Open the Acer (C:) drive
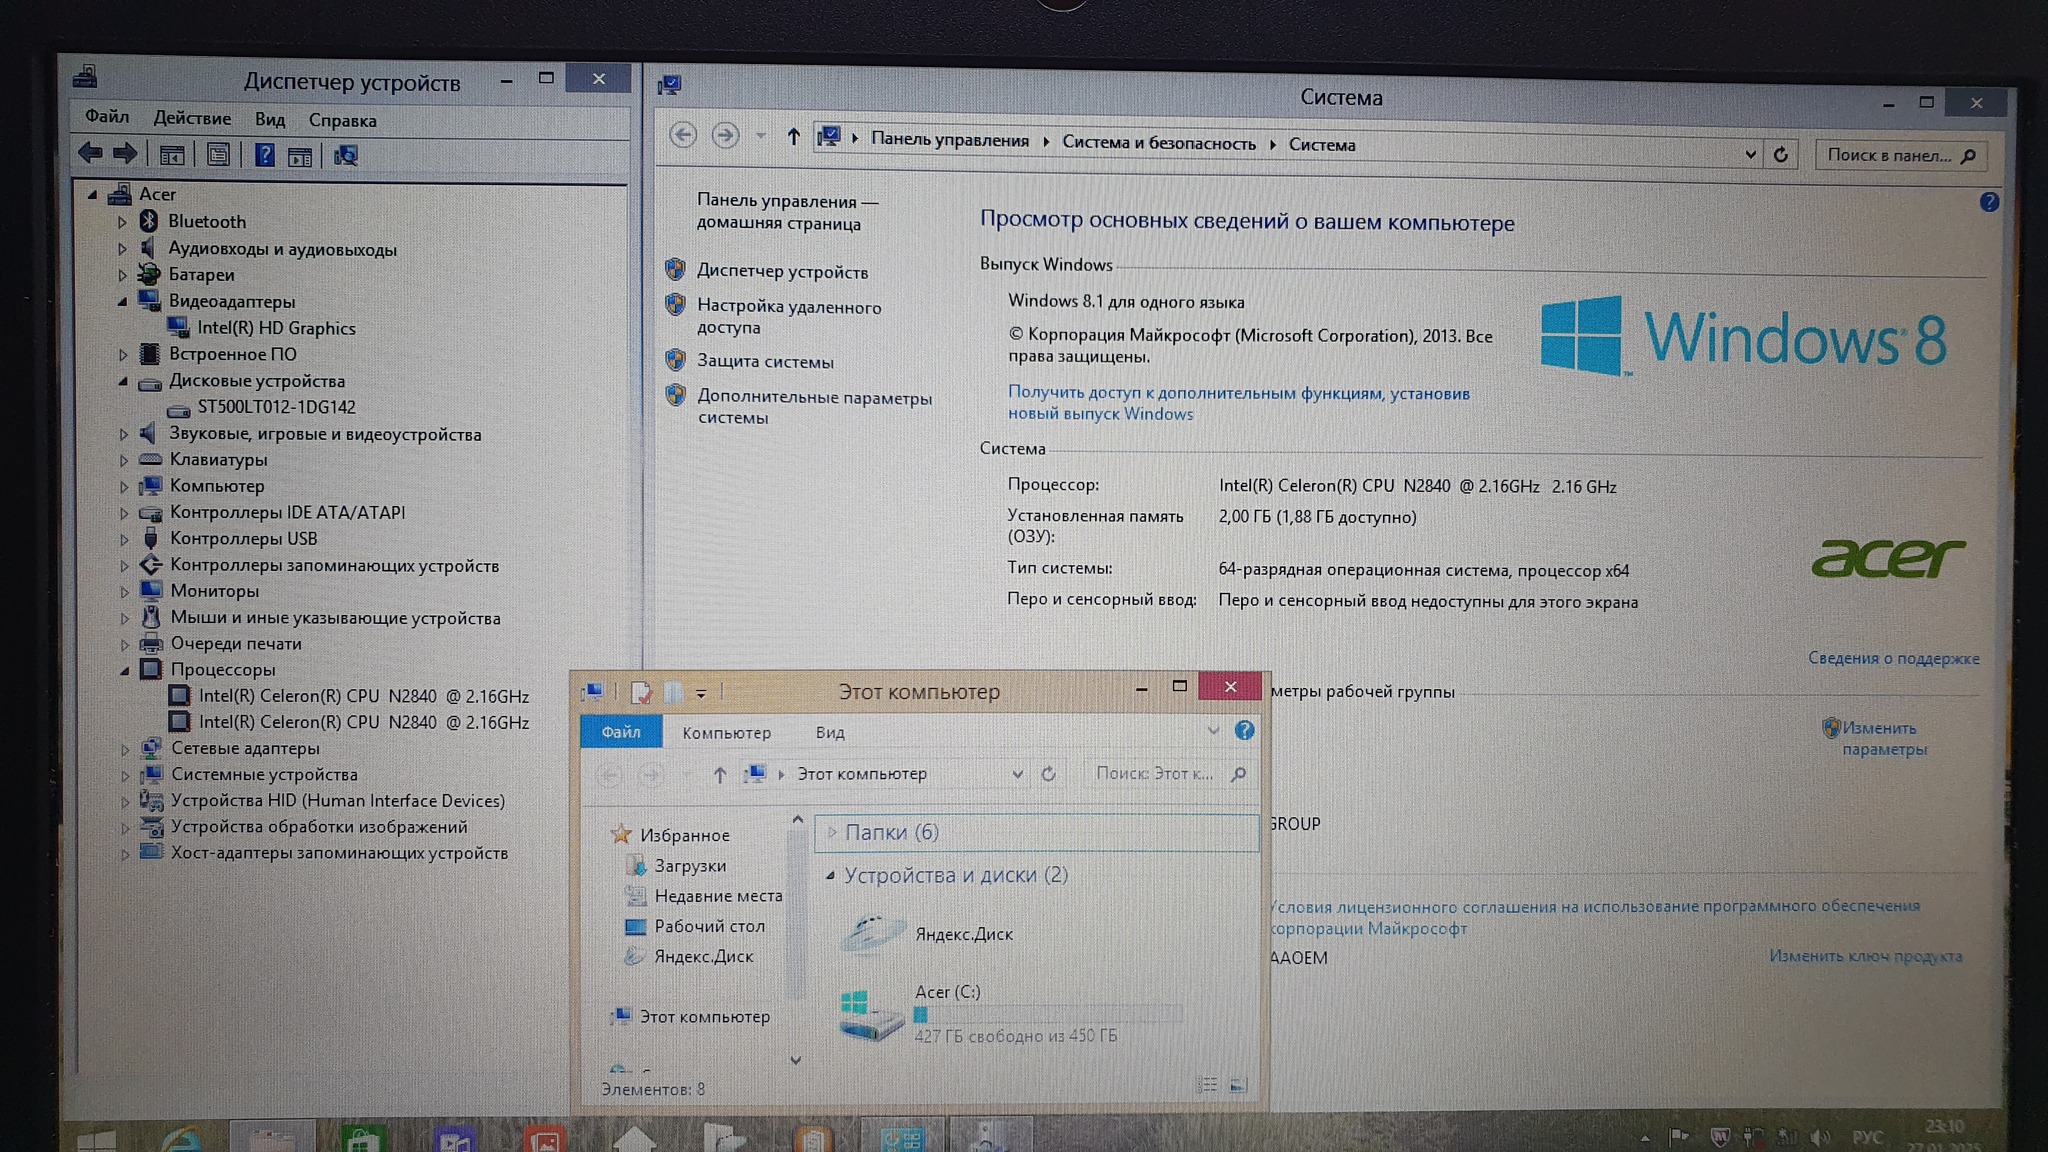The height and width of the screenshot is (1152, 2048). (872, 1012)
